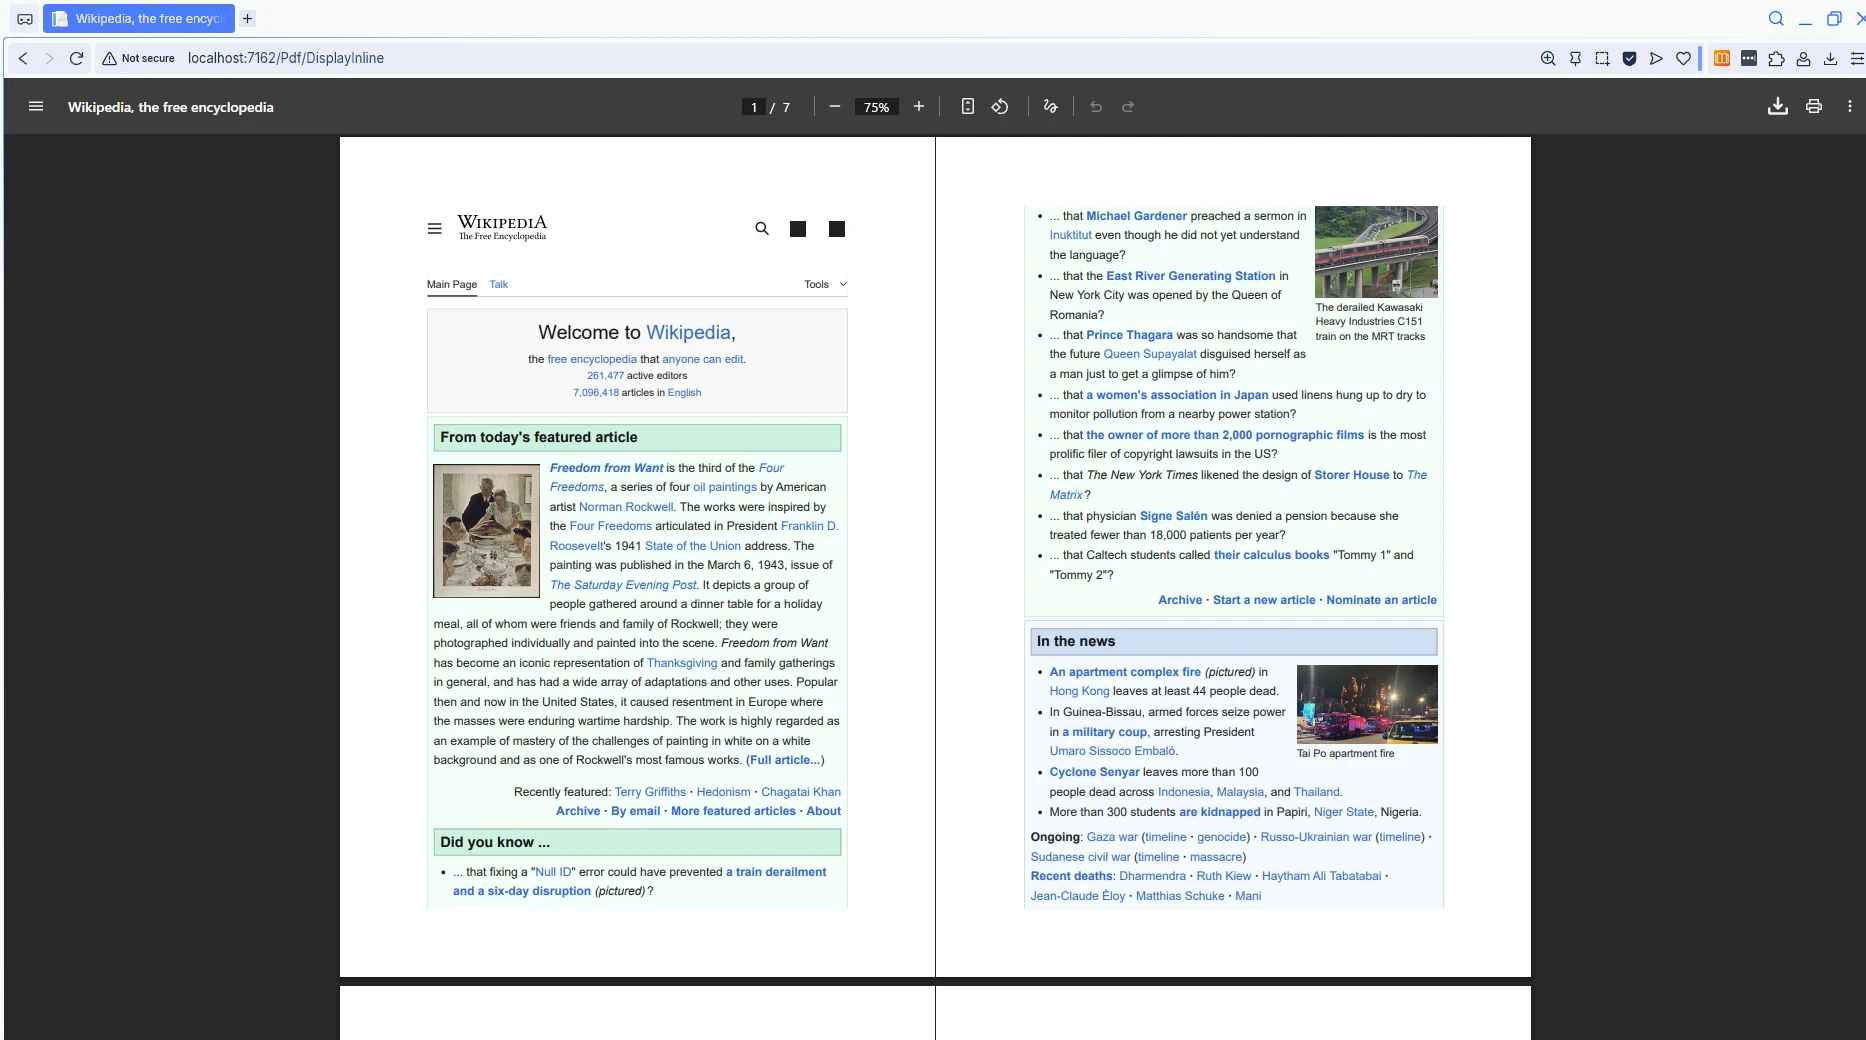This screenshot has height=1040, width=1866.
Task: Click the zoom in plus button
Action: [x=919, y=107]
